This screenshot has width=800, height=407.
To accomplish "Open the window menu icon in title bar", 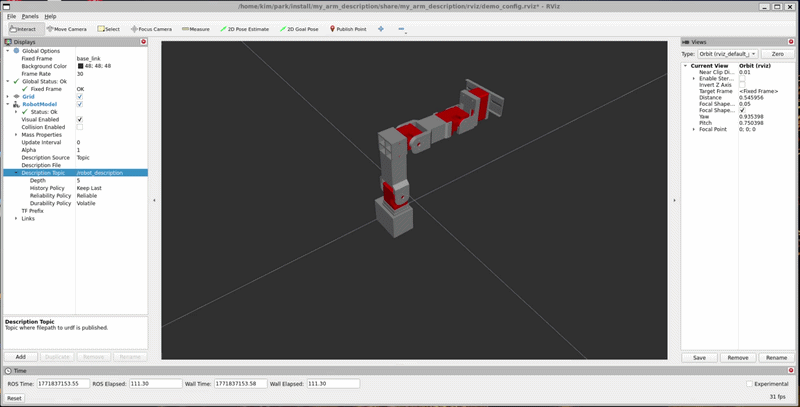I will 7,7.
